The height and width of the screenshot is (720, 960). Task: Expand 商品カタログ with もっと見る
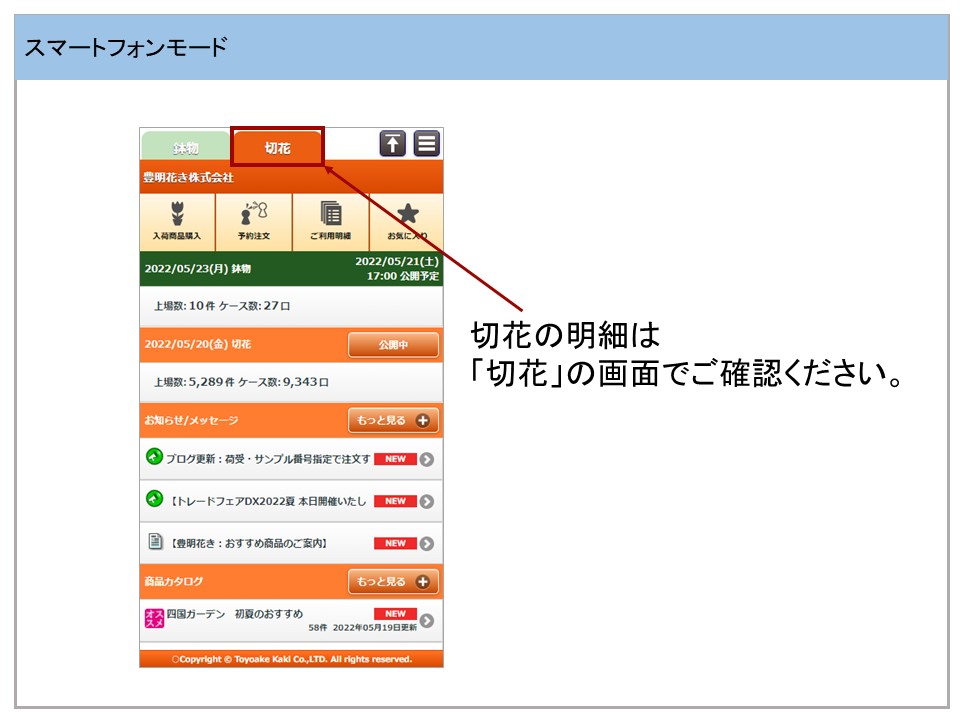coord(393,581)
